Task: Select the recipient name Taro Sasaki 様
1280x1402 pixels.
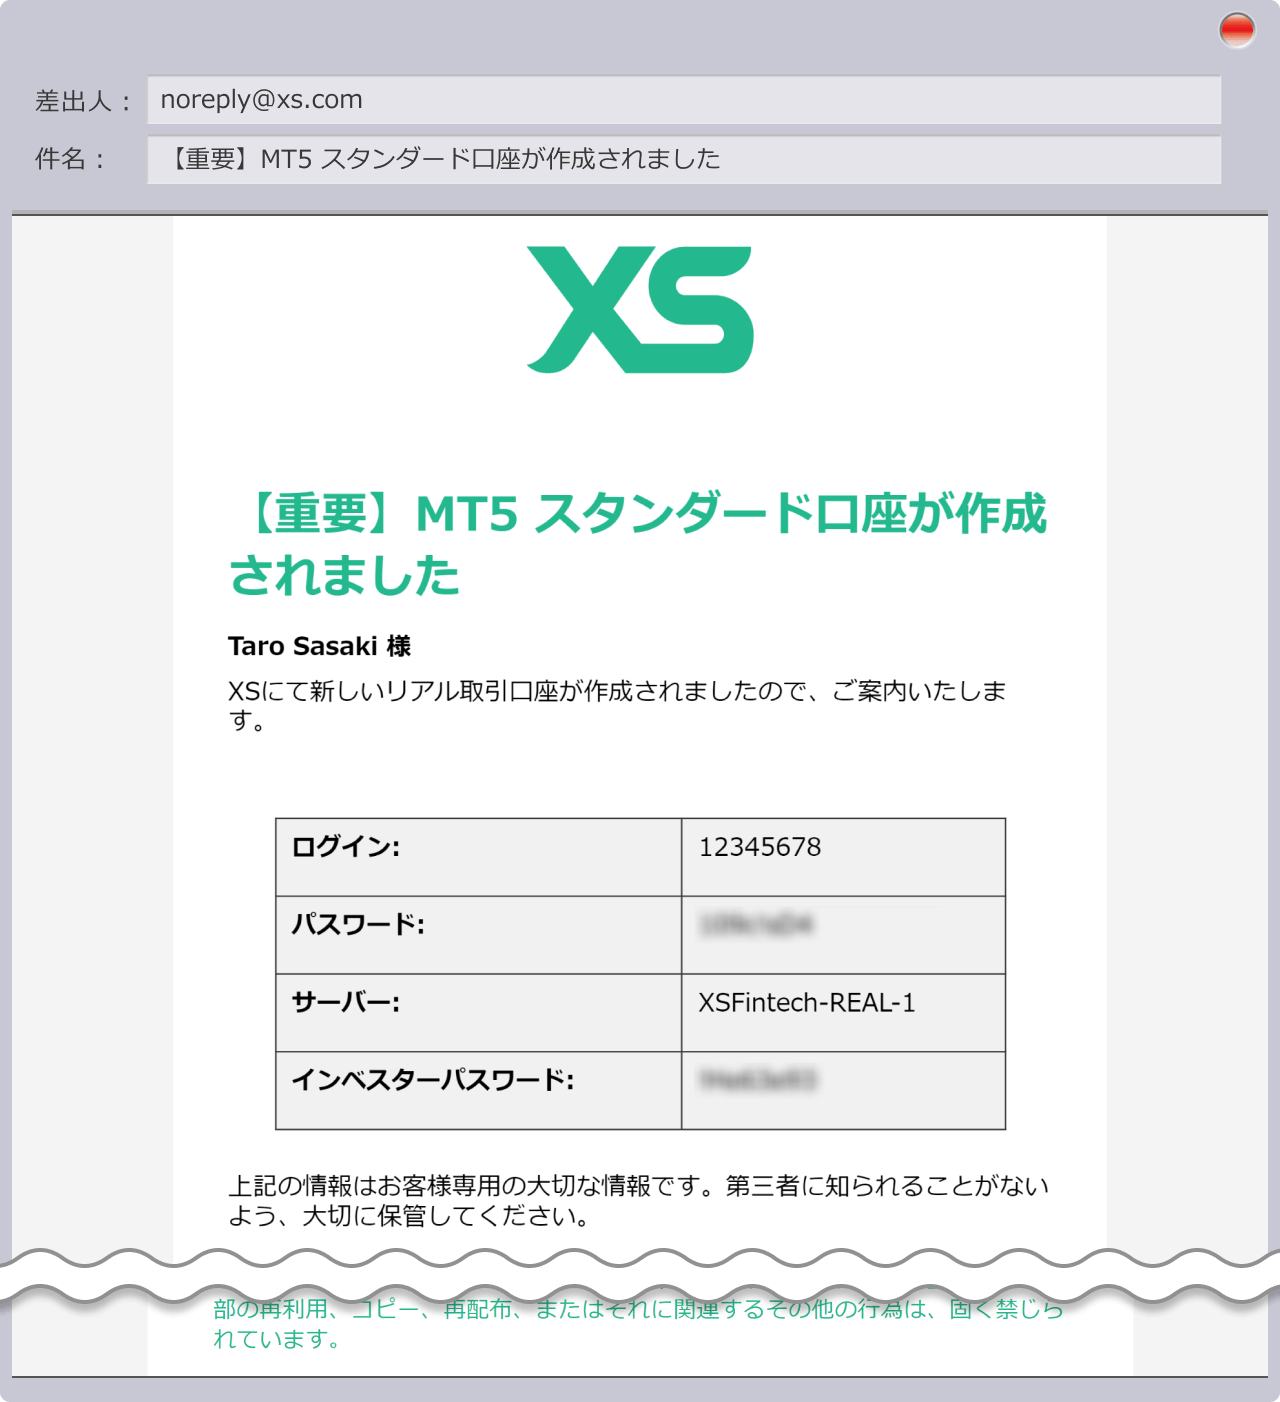Action: coord(320,646)
